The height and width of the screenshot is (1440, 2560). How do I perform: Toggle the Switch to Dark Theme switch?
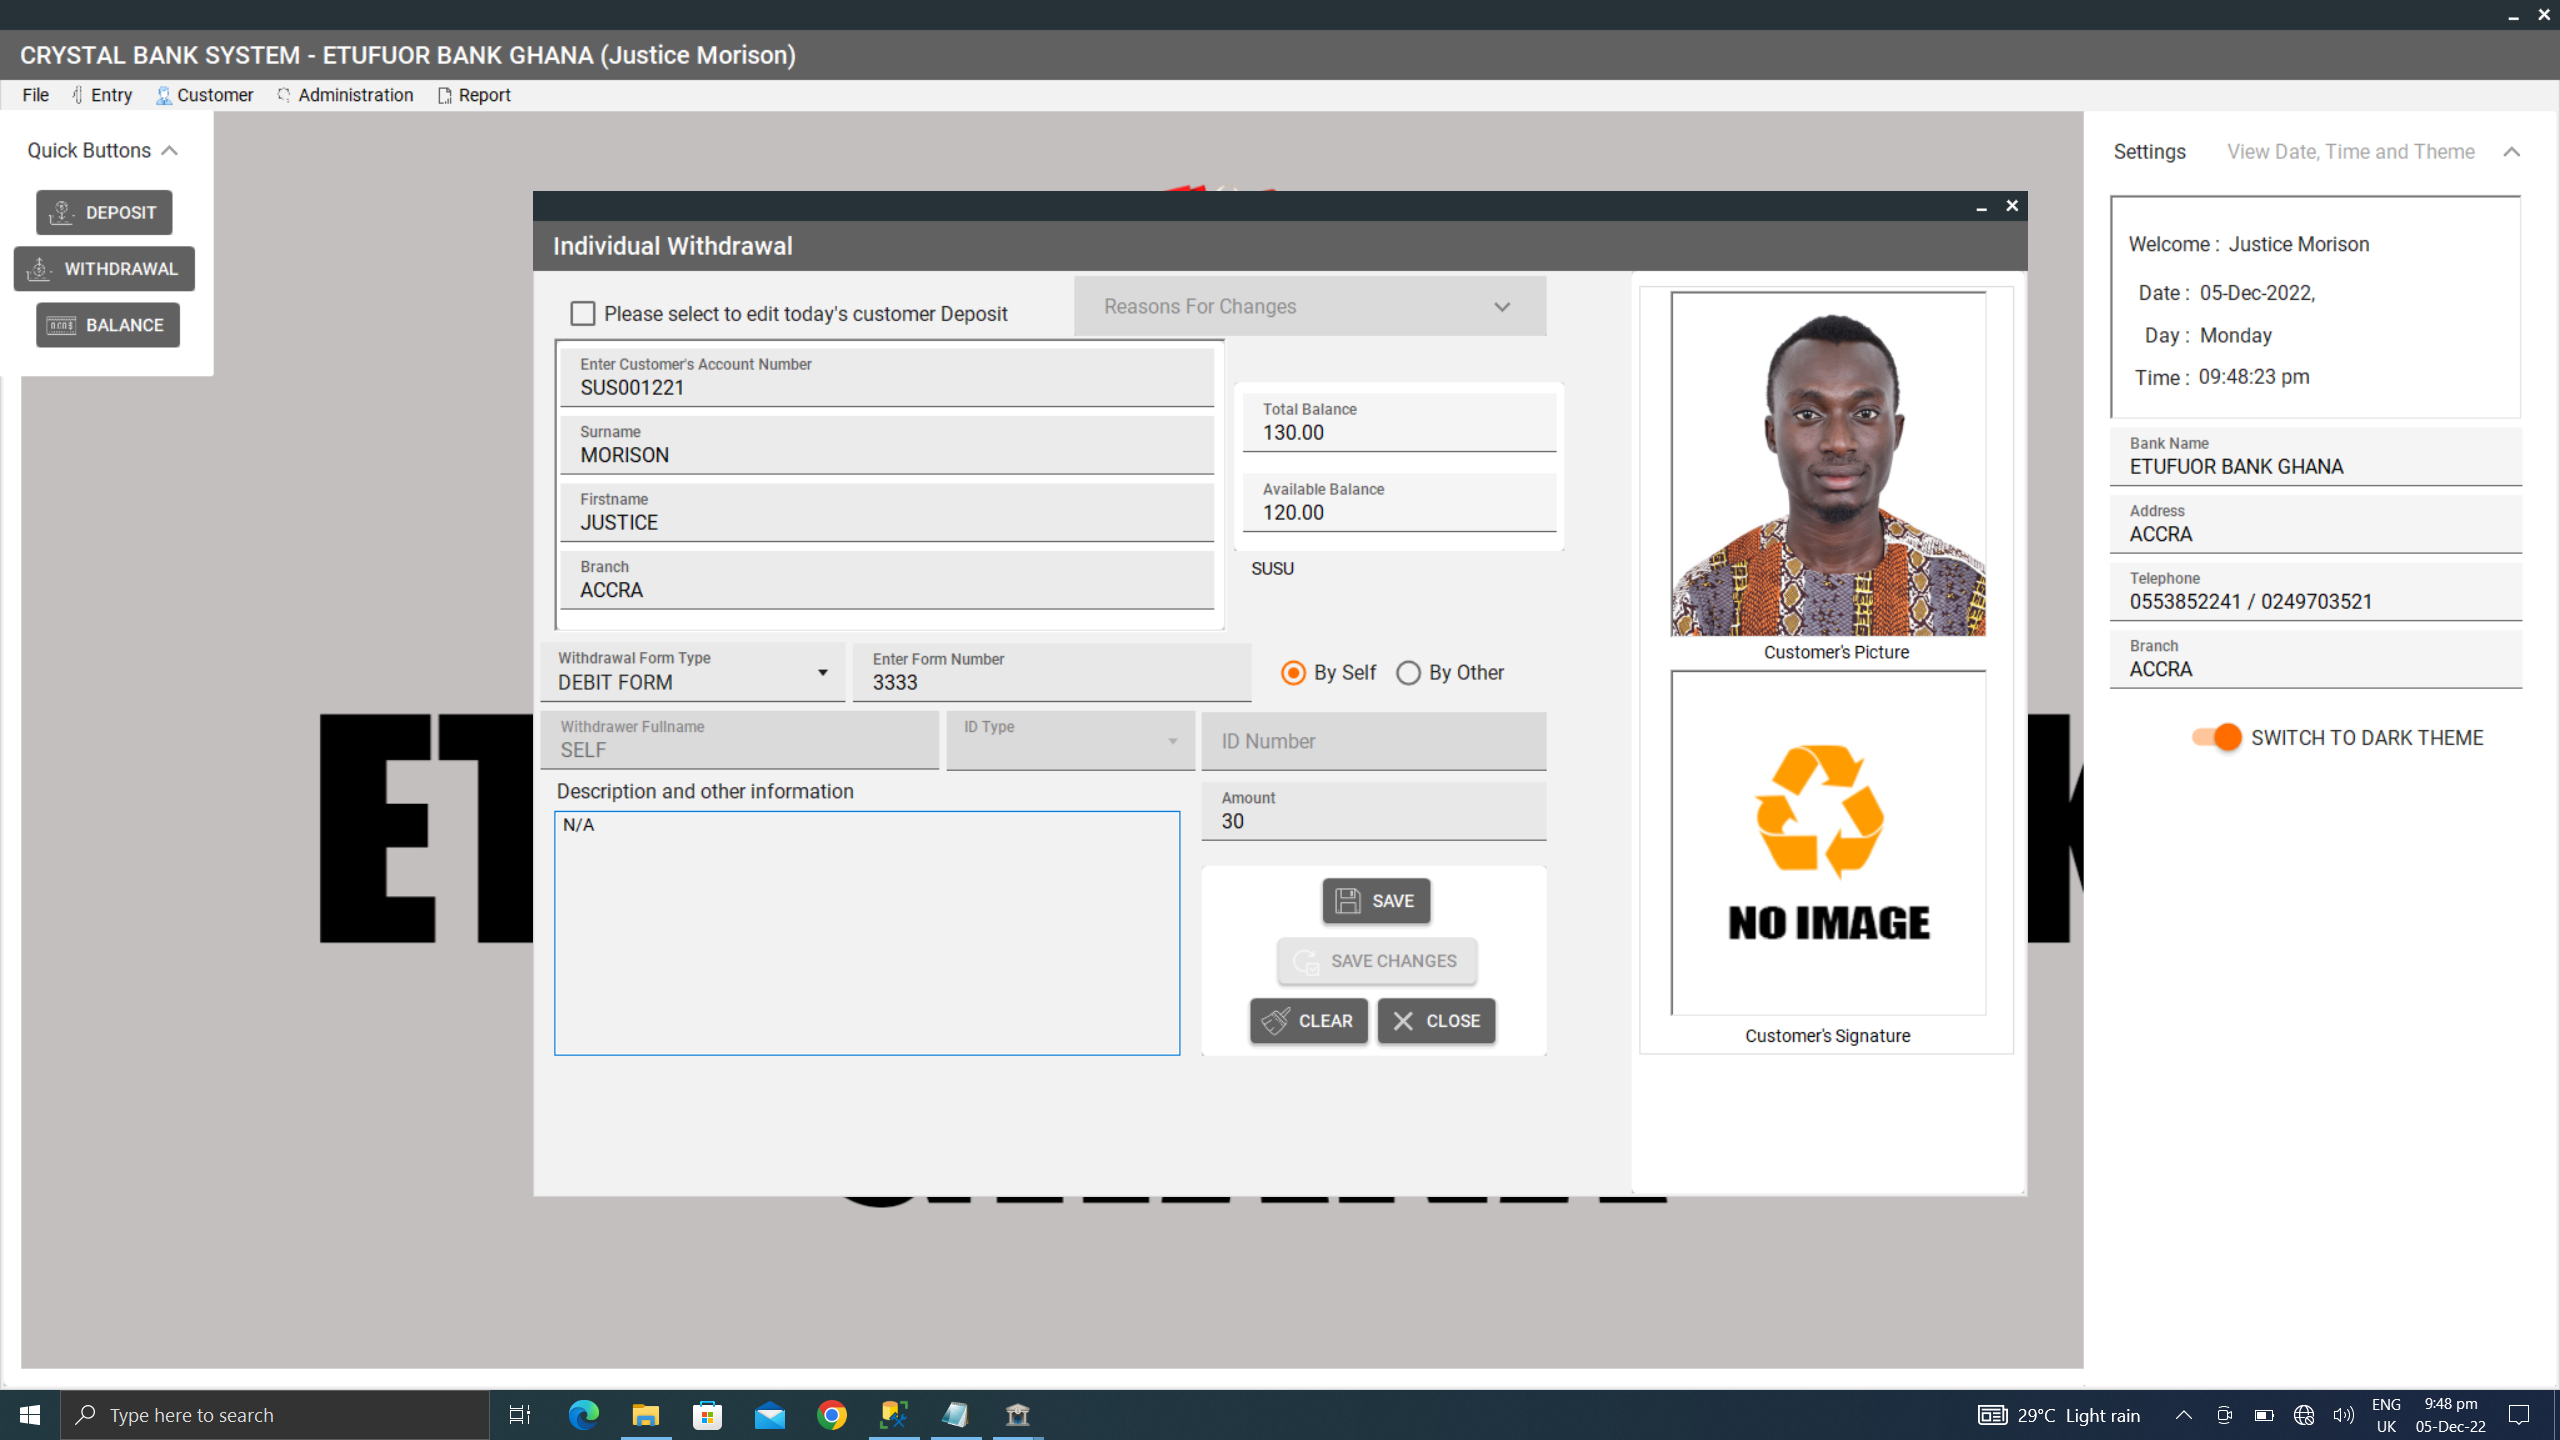(x=2216, y=738)
